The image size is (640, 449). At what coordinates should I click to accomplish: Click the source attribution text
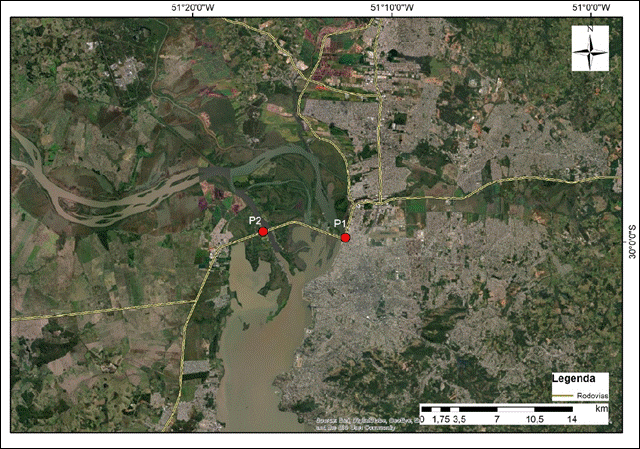[x=360, y=421]
